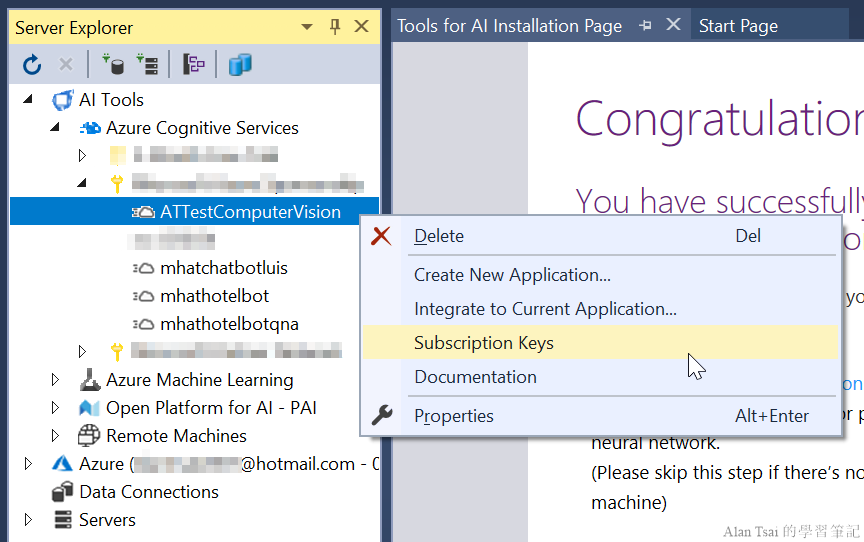The height and width of the screenshot is (542, 864).
Task: Open the Azure services cube icon
Action: tap(240, 64)
